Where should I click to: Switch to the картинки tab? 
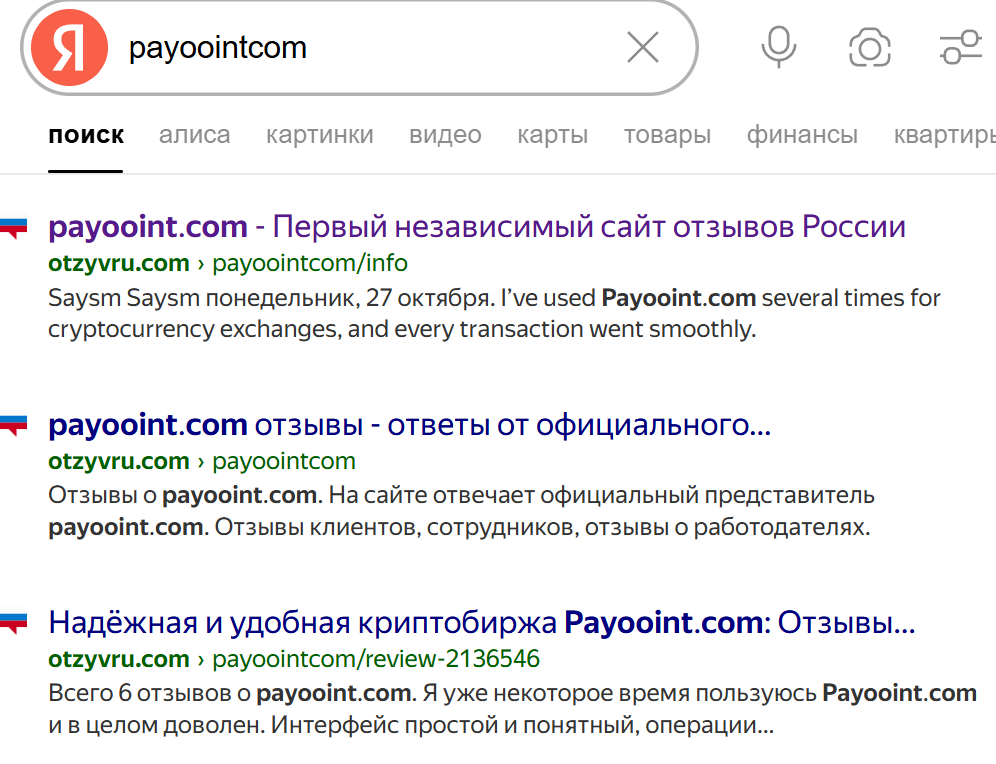(319, 135)
